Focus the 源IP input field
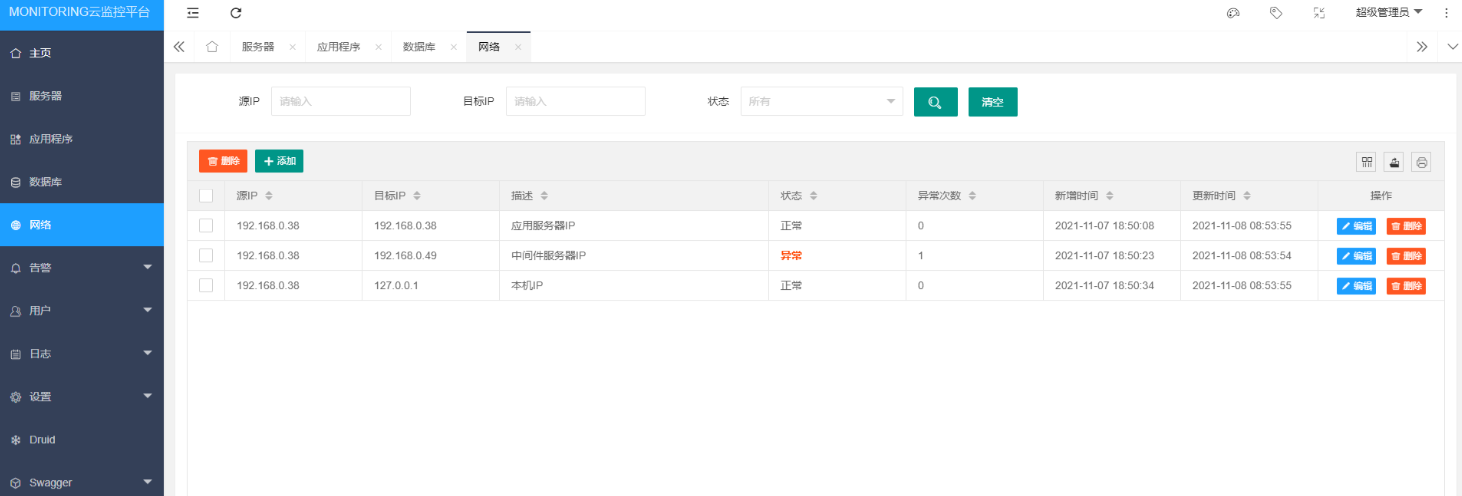Screen dimensions: 1462x496 (x=341, y=102)
